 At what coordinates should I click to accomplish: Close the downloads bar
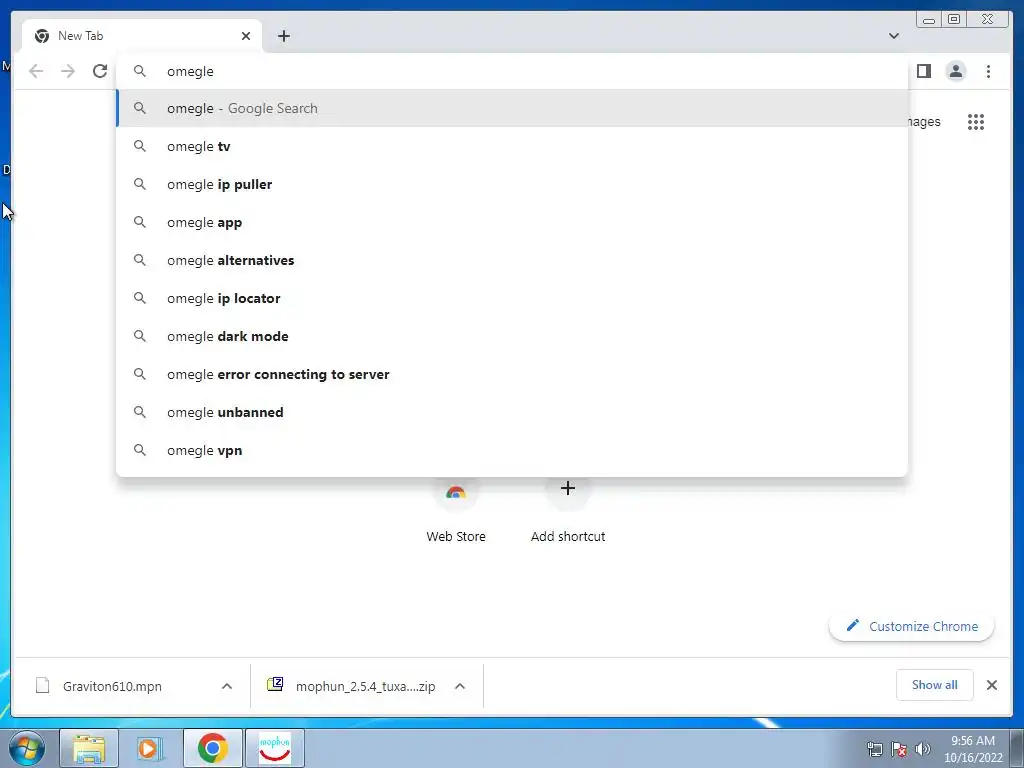[x=992, y=685]
